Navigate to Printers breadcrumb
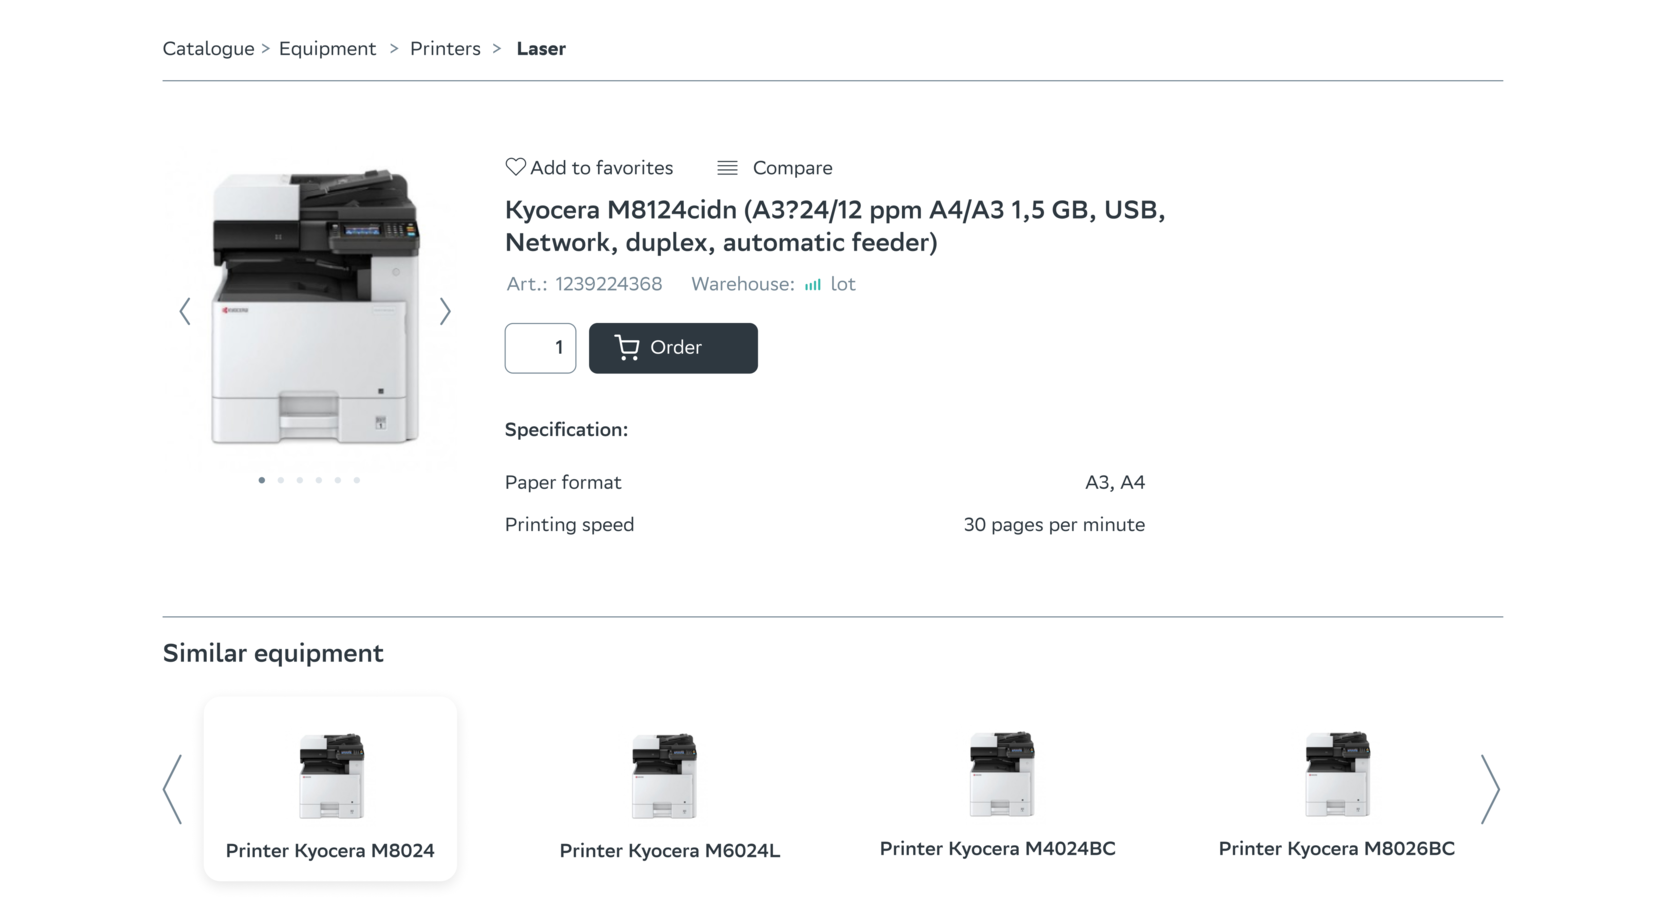 (445, 49)
